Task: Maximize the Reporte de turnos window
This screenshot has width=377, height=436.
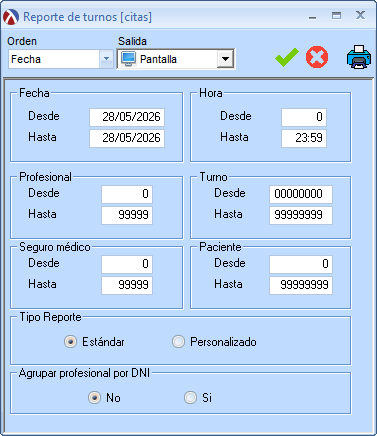Action: click(336, 16)
